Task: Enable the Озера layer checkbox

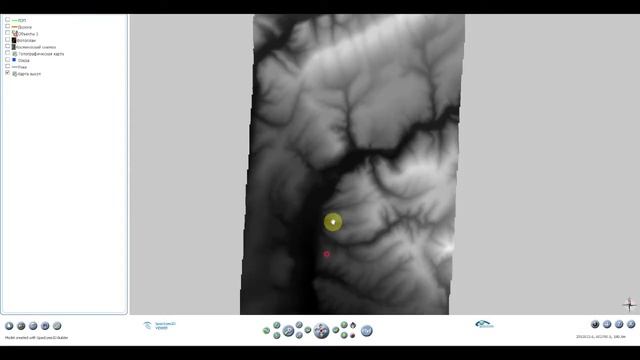Action: pyautogui.click(x=7, y=60)
